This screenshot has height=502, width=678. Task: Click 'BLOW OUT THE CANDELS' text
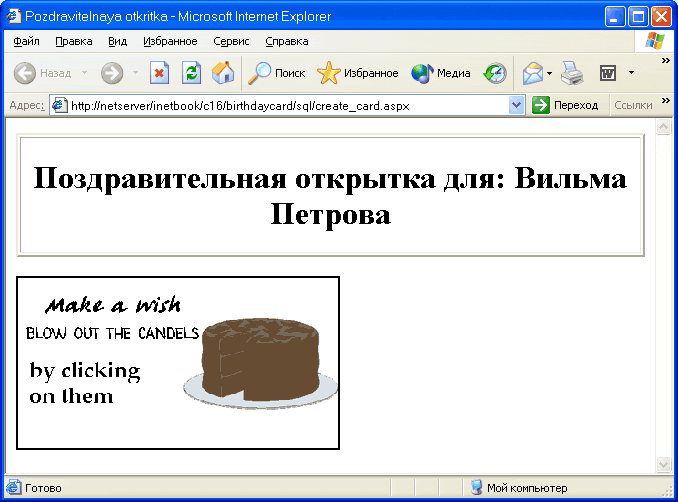(x=112, y=333)
